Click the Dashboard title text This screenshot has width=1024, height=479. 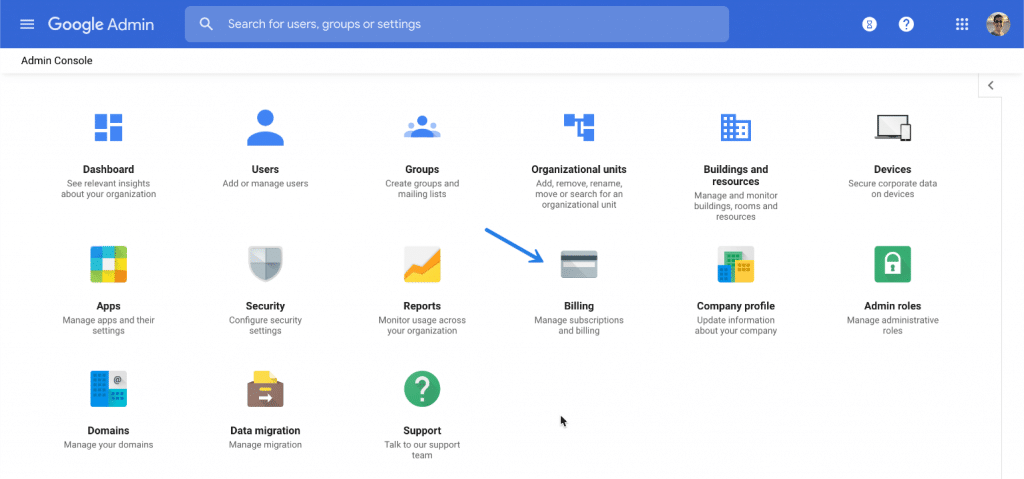pos(108,169)
